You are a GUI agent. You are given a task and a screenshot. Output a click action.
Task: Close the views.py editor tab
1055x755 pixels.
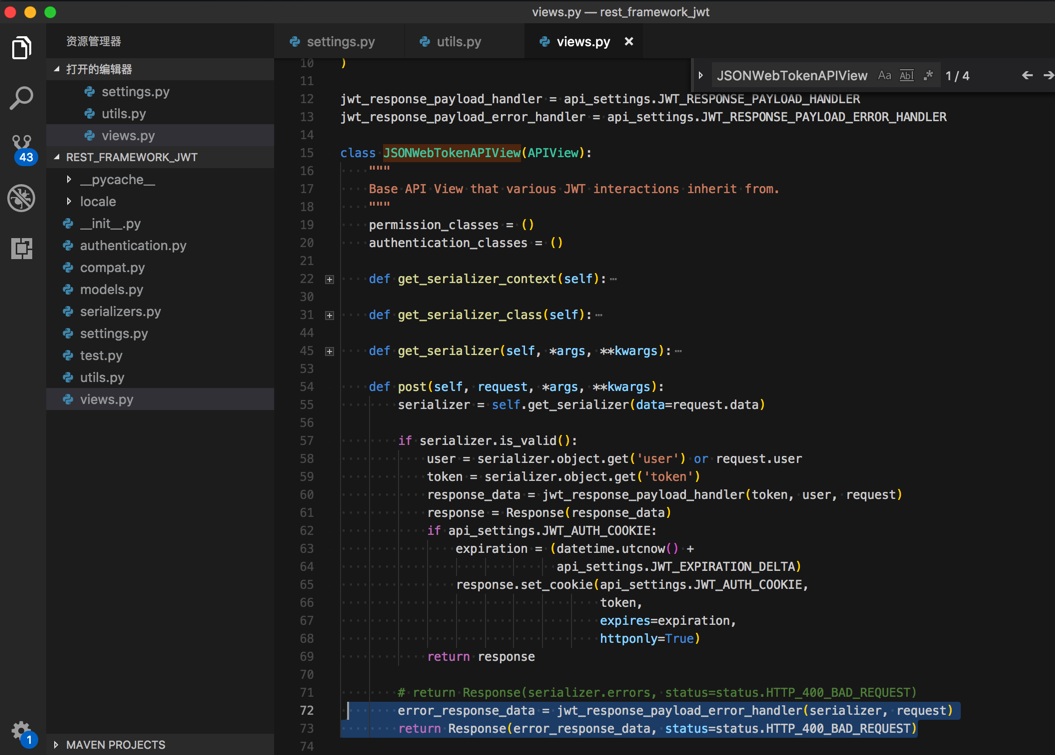[629, 42]
